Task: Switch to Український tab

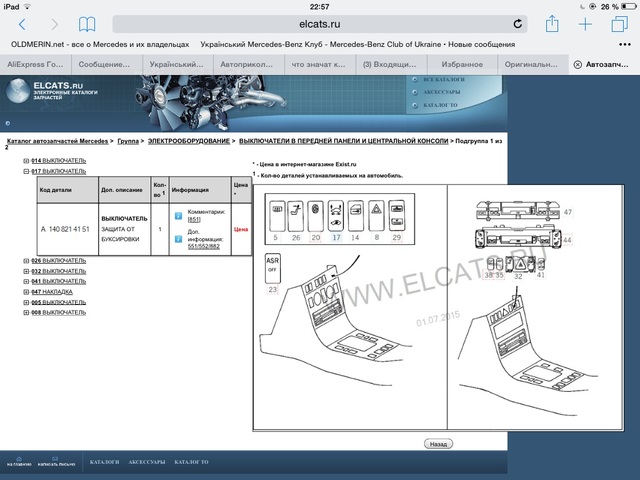Action: (178, 64)
